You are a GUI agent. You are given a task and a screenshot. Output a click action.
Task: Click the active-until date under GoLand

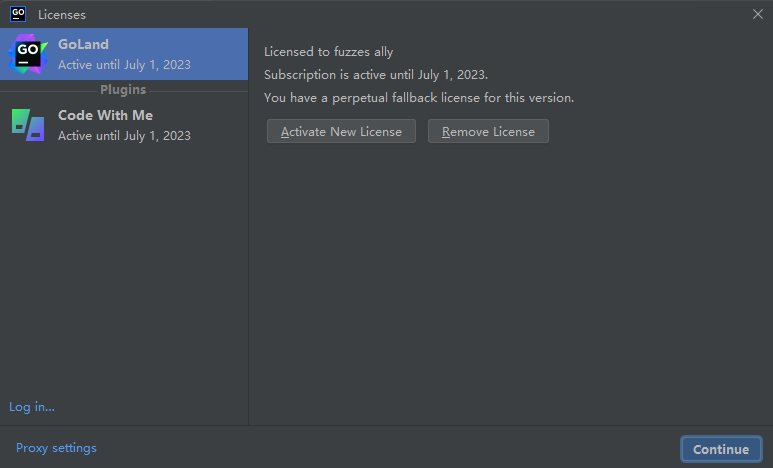pyautogui.click(x=124, y=65)
